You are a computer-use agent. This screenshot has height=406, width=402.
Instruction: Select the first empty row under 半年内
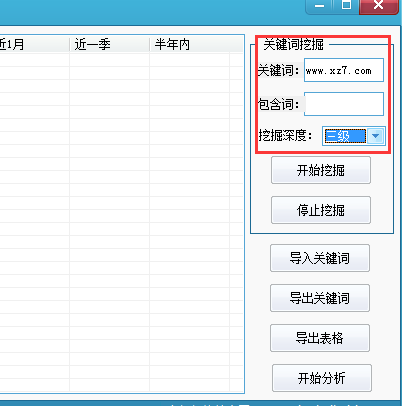189,60
